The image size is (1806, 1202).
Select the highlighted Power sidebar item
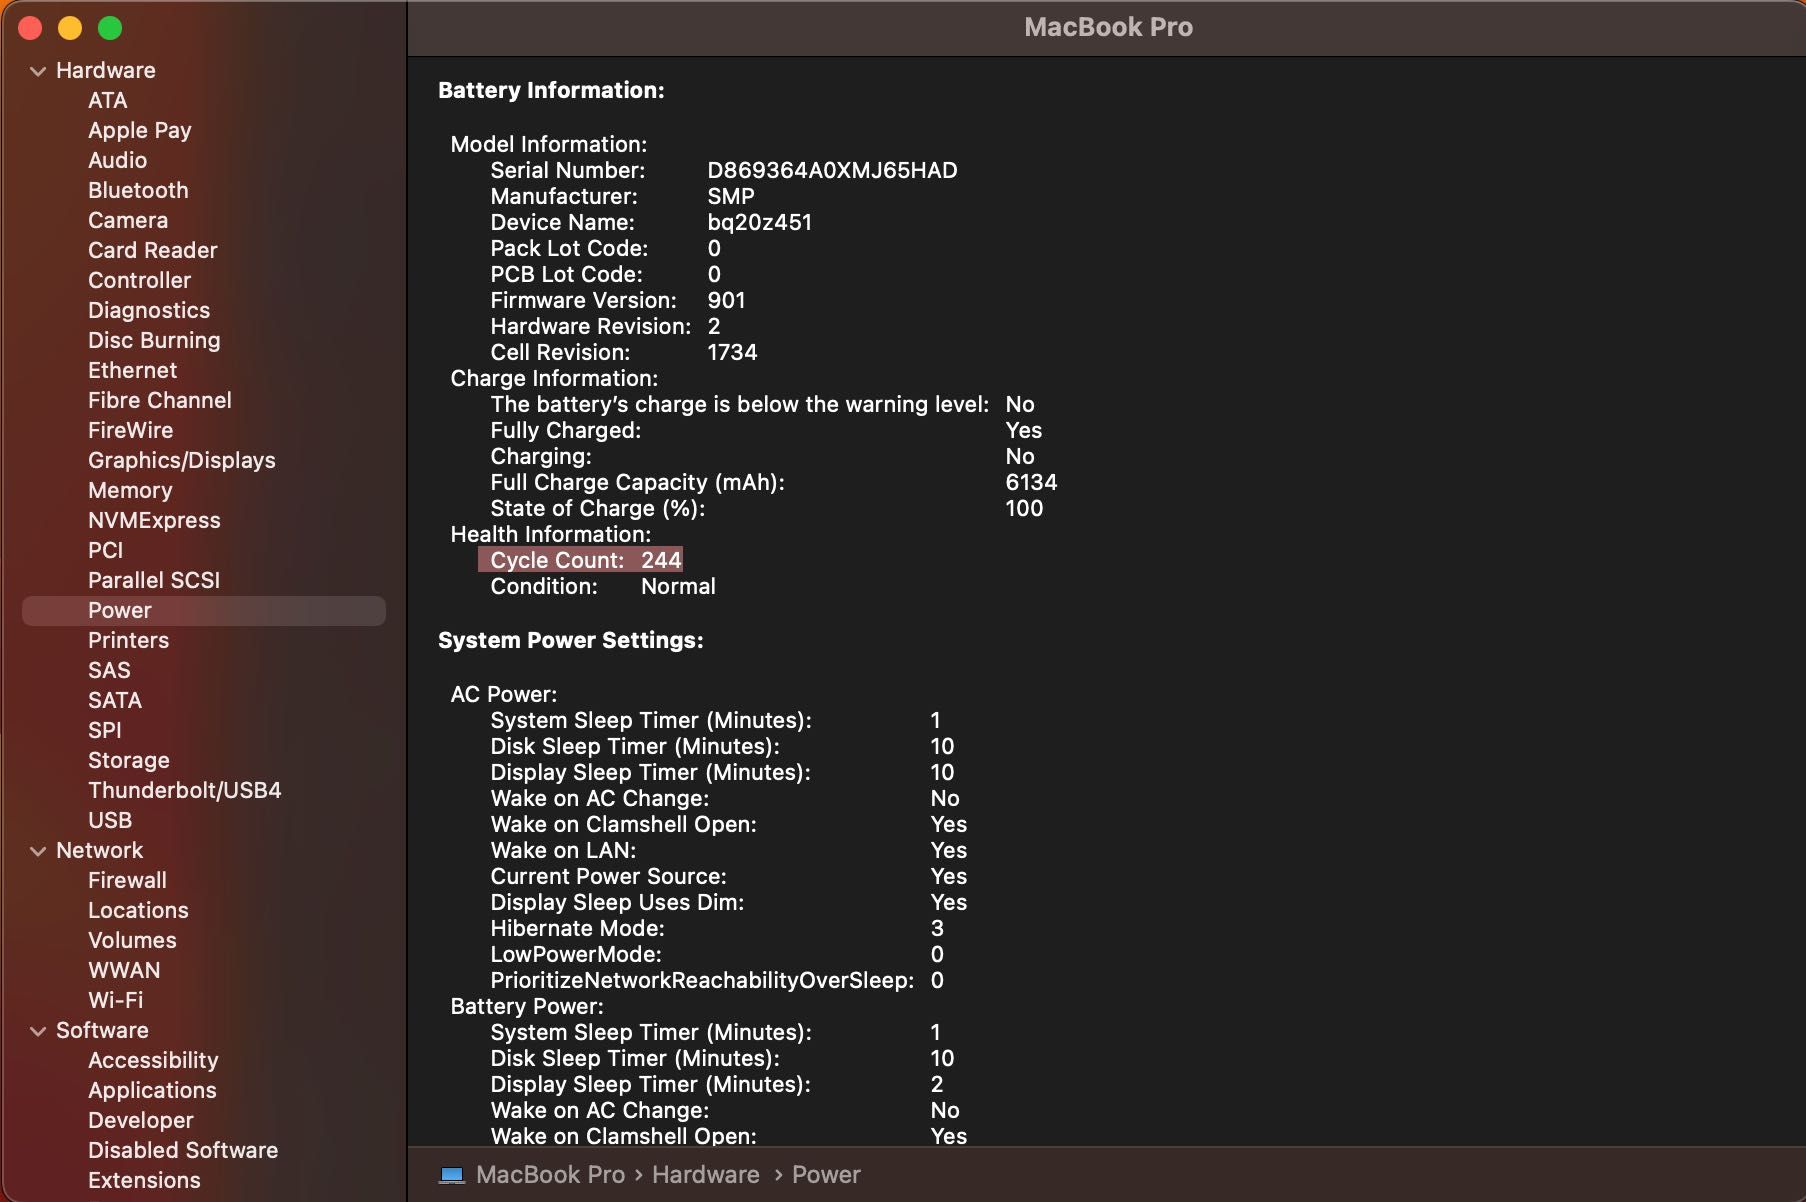(x=204, y=611)
